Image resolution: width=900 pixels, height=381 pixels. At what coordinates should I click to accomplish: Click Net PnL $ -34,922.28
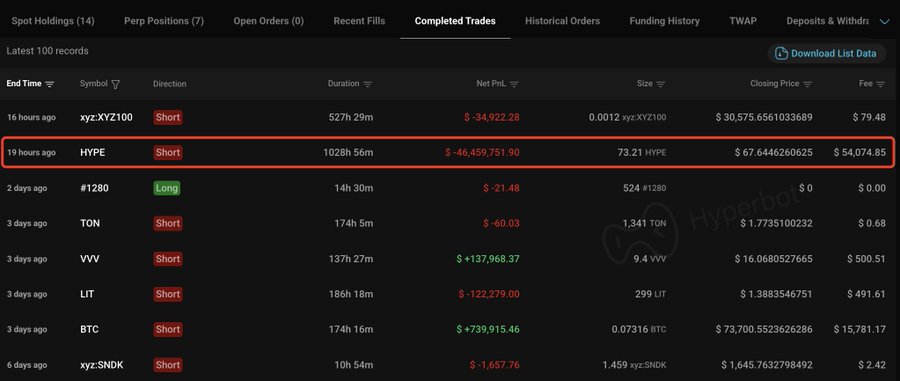pyautogui.click(x=492, y=117)
